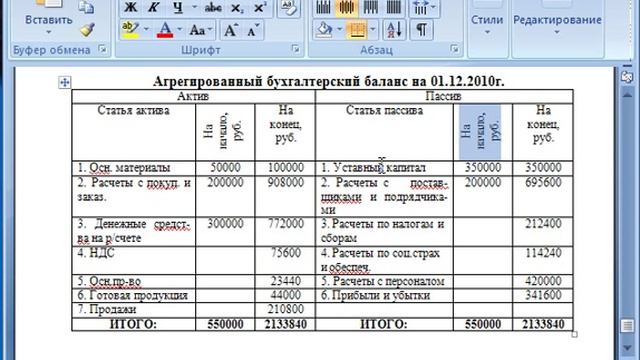Image resolution: width=640 pixels, height=360 pixels.
Task: Click the 'Пассив' header cell
Action: (444, 96)
